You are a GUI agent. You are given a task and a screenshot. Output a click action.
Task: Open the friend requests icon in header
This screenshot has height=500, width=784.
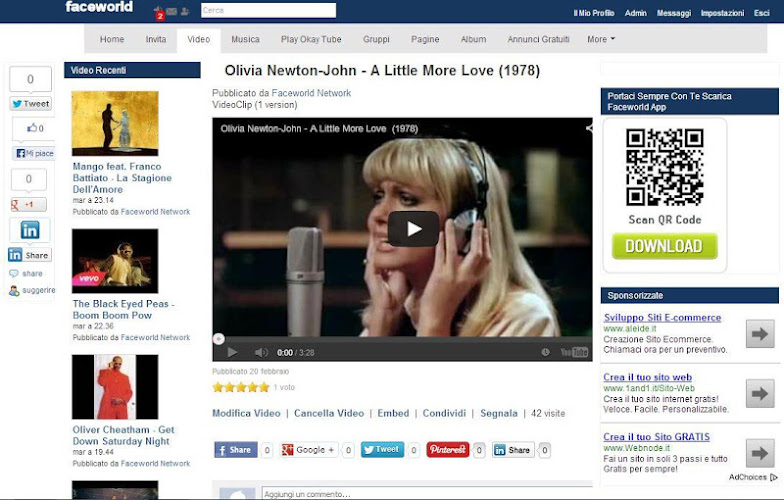tap(184, 11)
